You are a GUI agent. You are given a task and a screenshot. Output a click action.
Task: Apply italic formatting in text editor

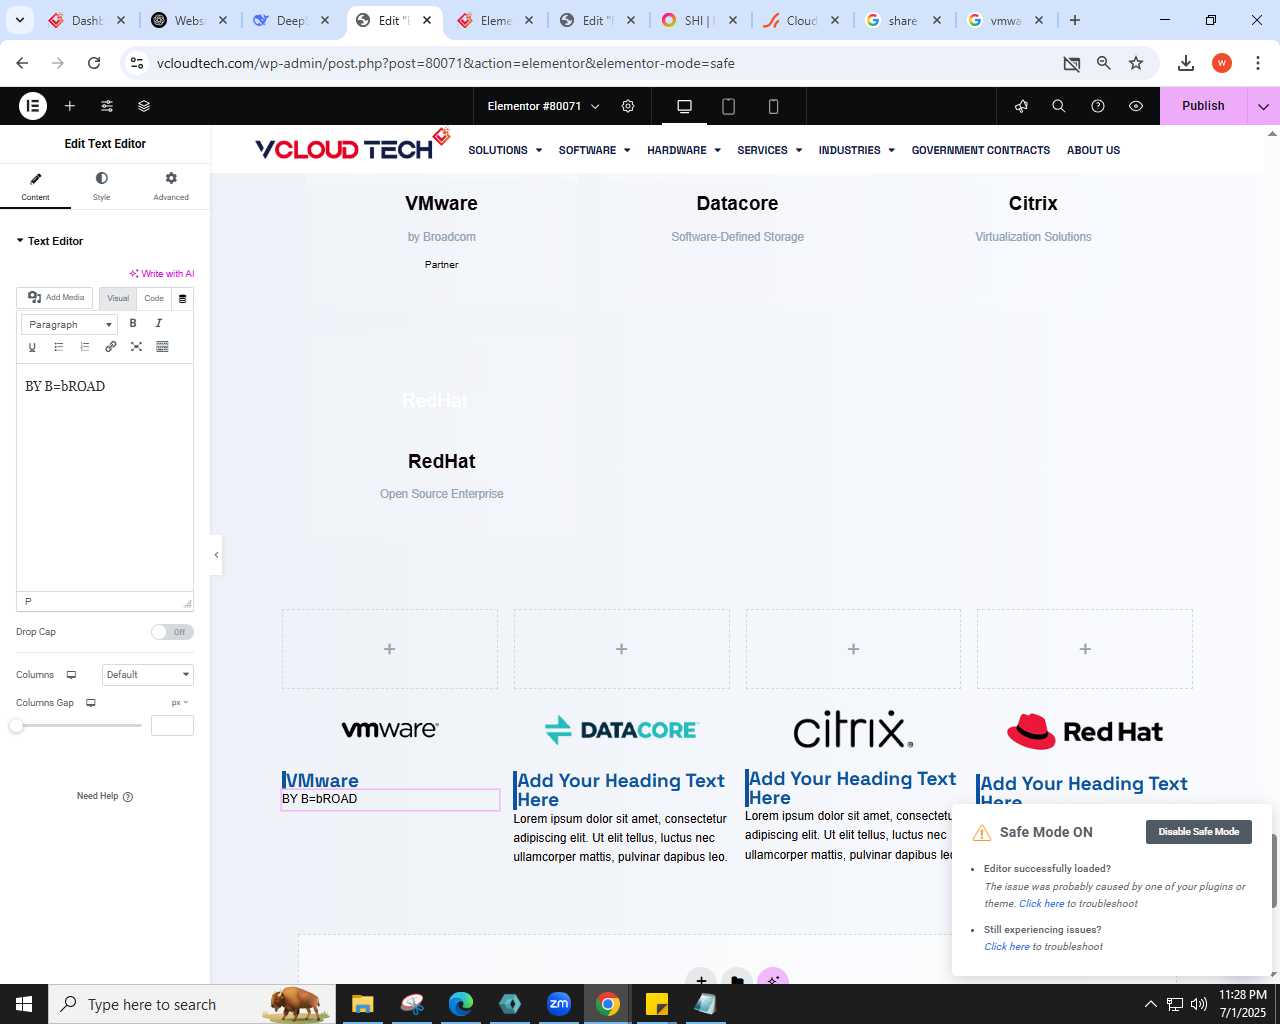pos(159,323)
